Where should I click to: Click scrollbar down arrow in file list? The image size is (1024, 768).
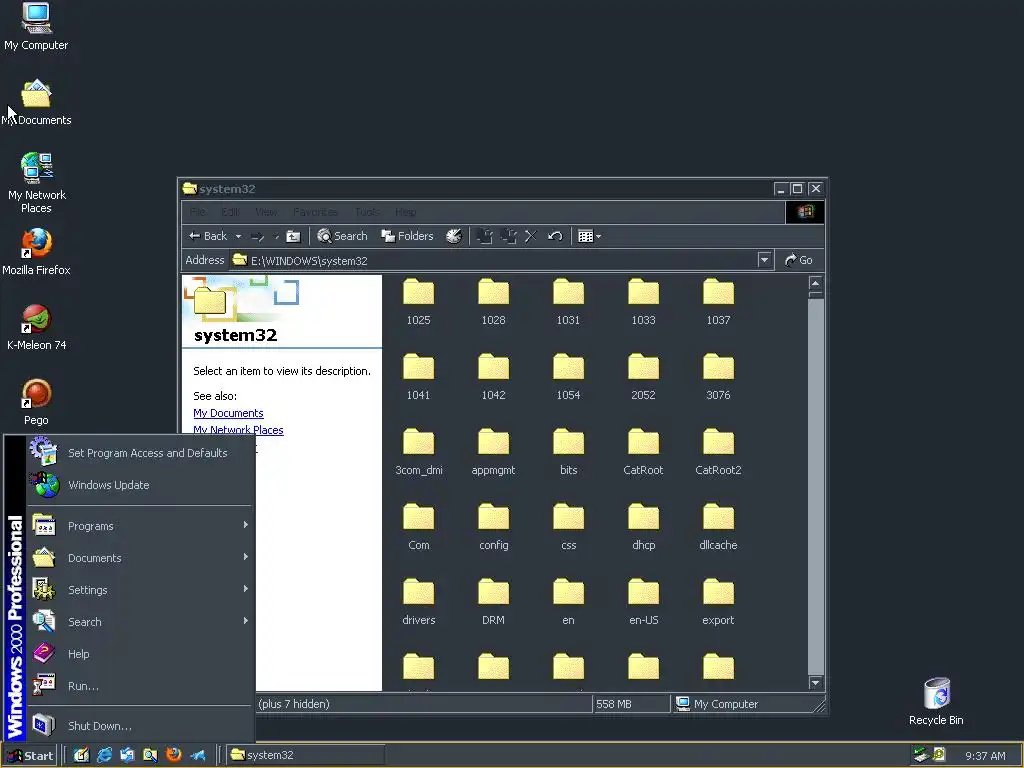815,683
